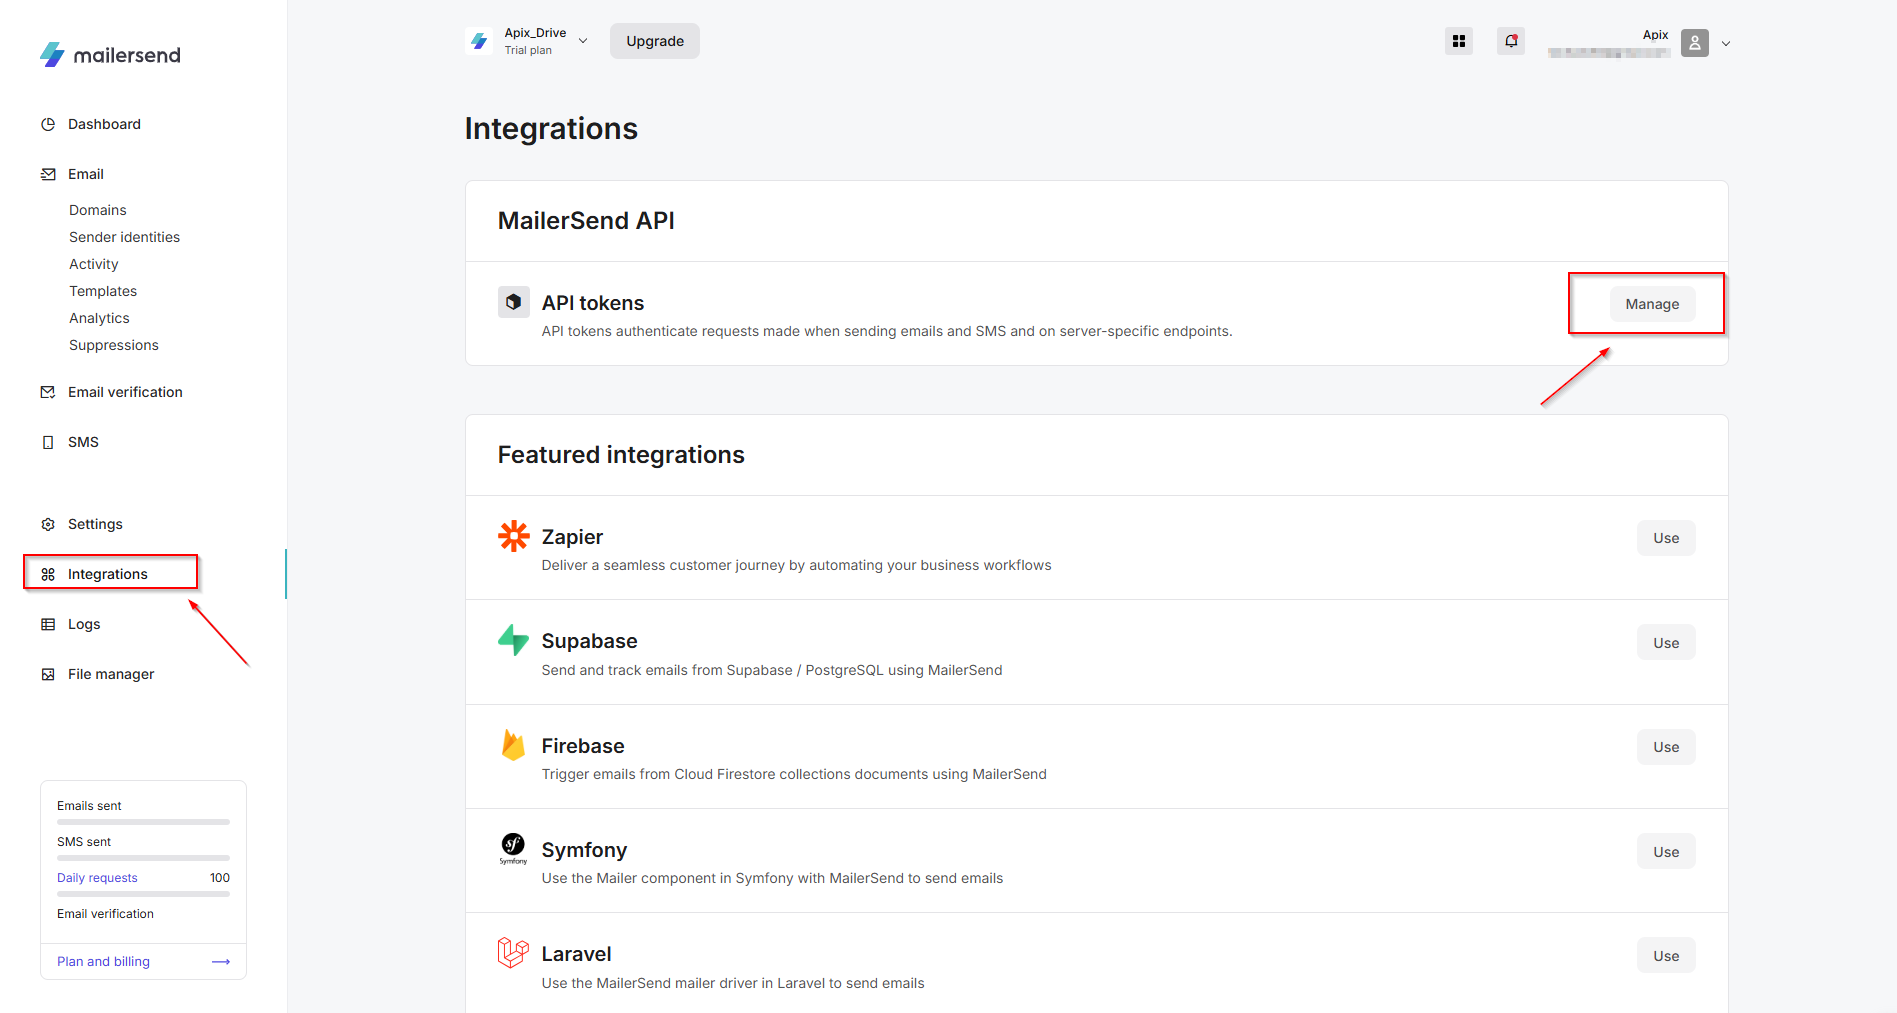Viewport: 1897px width, 1013px height.
Task: Click the API tokens cube icon
Action: [514, 302]
